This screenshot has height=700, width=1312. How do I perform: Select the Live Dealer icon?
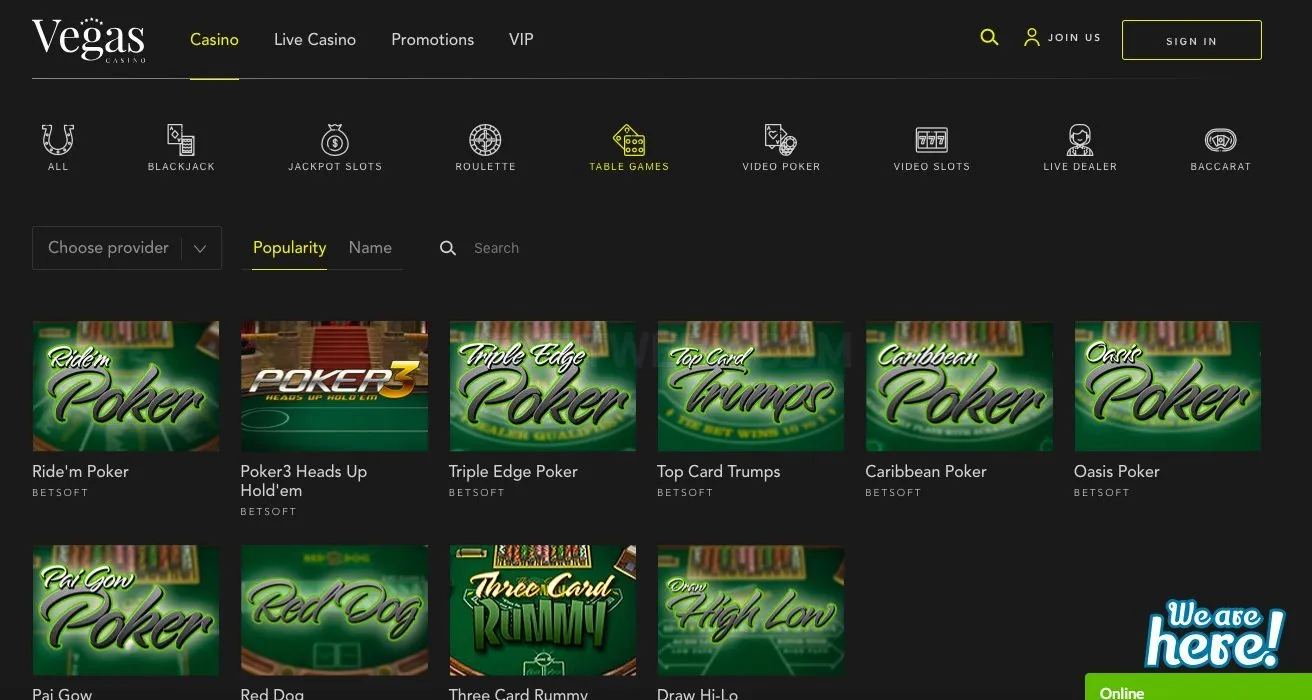click(1080, 139)
